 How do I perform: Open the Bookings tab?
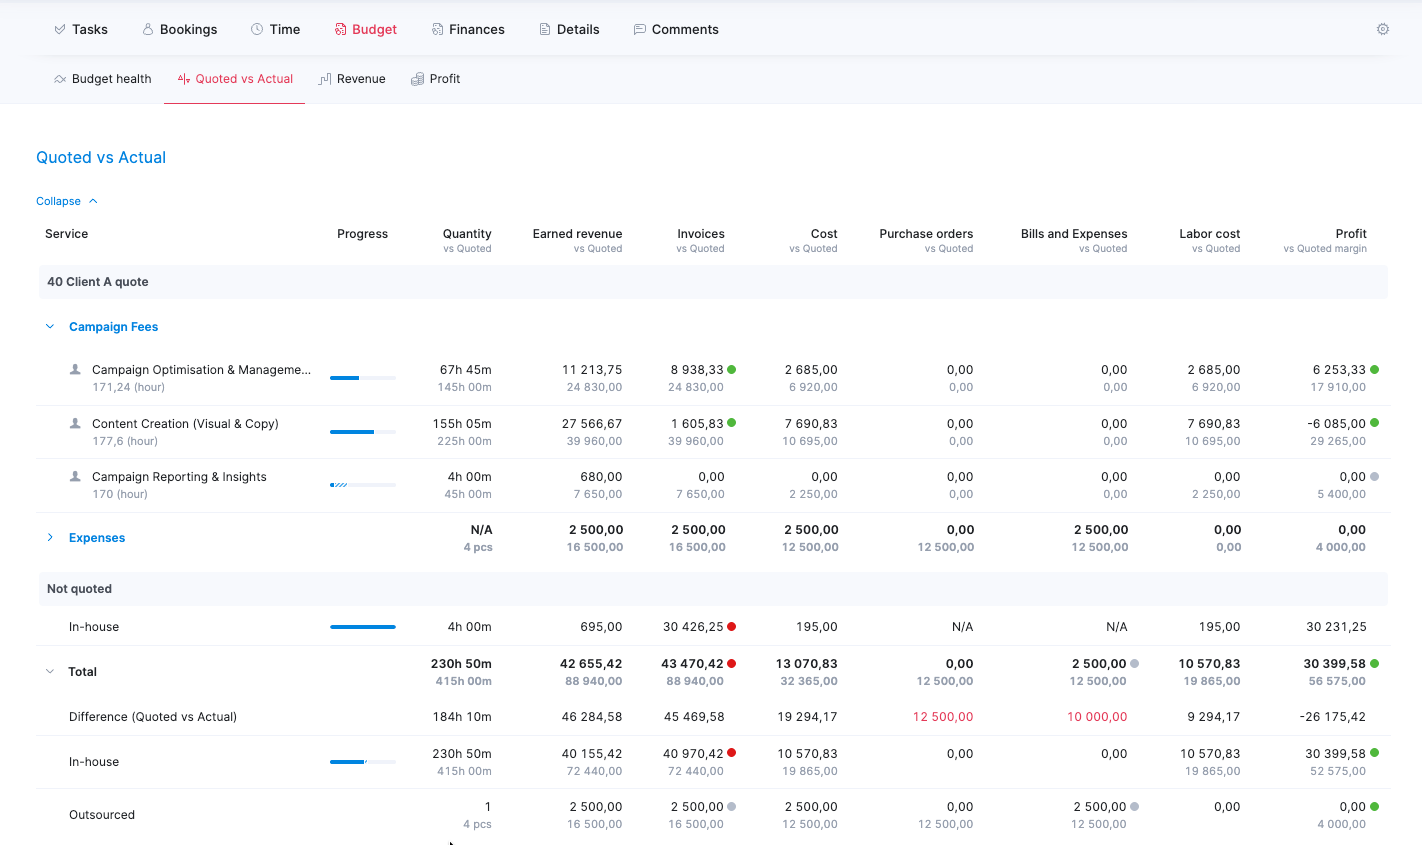pyautogui.click(x=180, y=29)
